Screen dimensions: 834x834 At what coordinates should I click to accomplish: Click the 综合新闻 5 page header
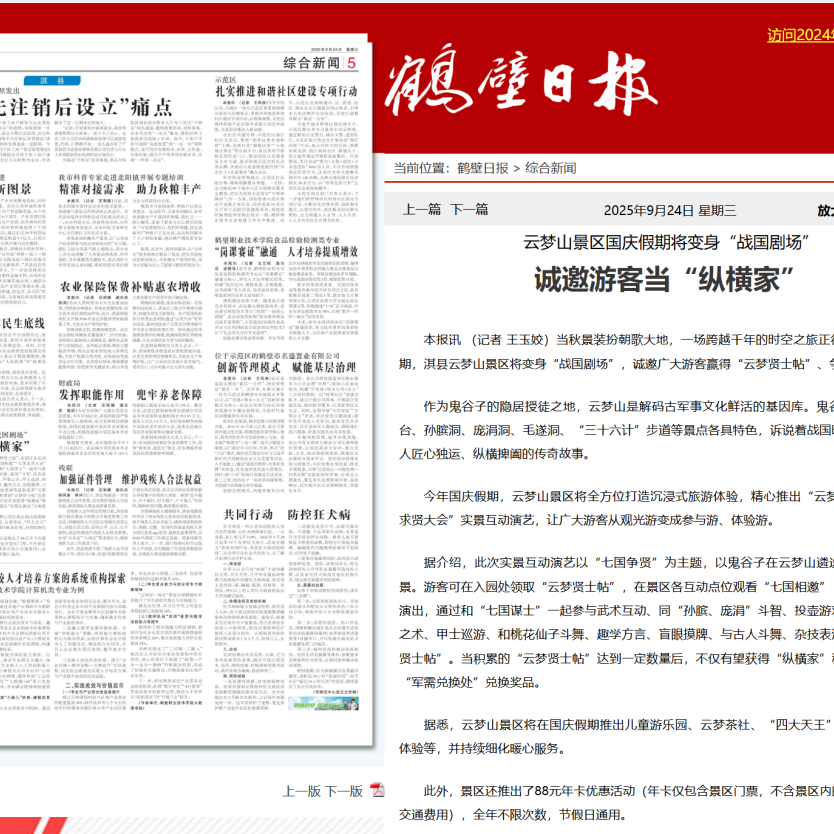[320, 63]
